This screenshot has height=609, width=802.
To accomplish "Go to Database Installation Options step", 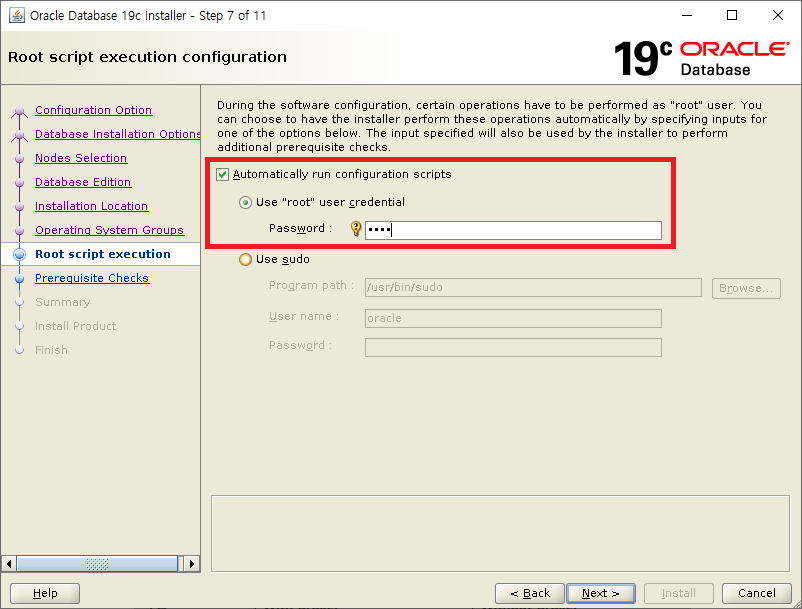I will click(118, 134).
